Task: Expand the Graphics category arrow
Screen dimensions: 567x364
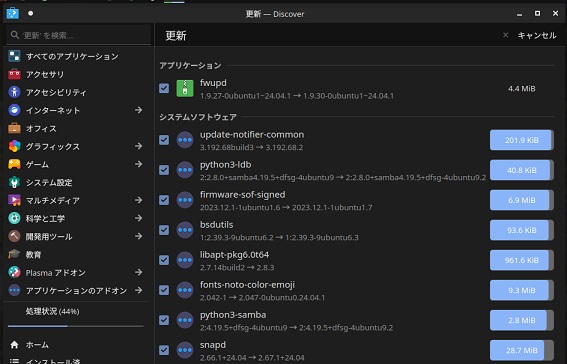Action: point(138,146)
